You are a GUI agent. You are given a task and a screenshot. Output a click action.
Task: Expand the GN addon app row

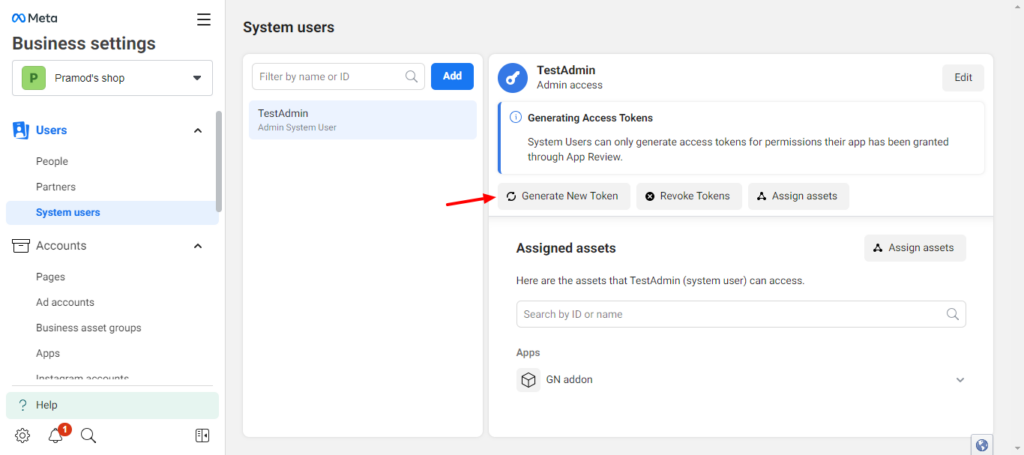[x=960, y=380]
